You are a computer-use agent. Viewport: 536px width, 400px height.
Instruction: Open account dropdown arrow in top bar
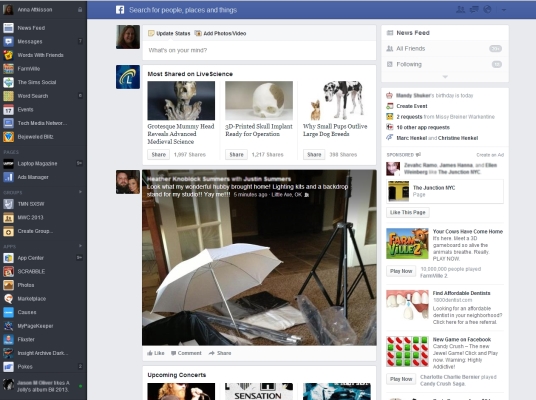point(504,10)
